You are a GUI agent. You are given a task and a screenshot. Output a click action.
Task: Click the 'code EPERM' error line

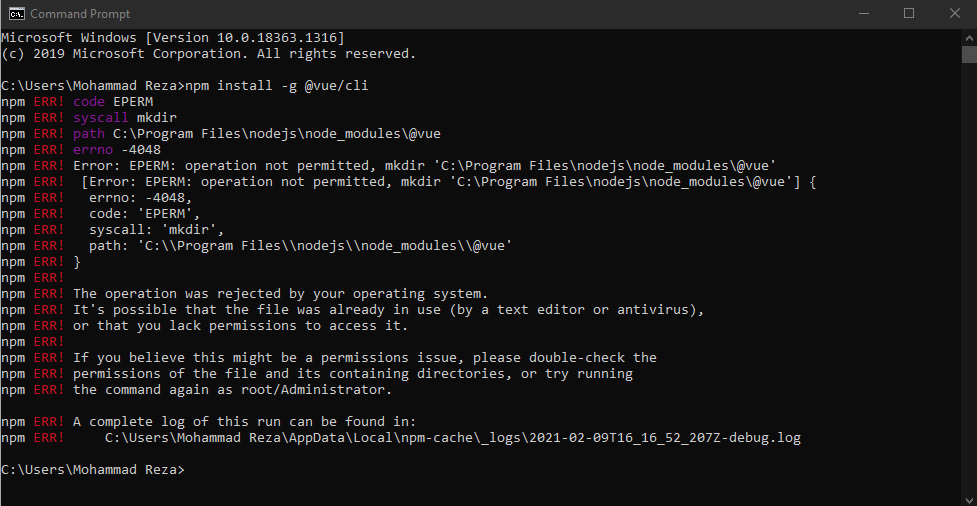113,101
